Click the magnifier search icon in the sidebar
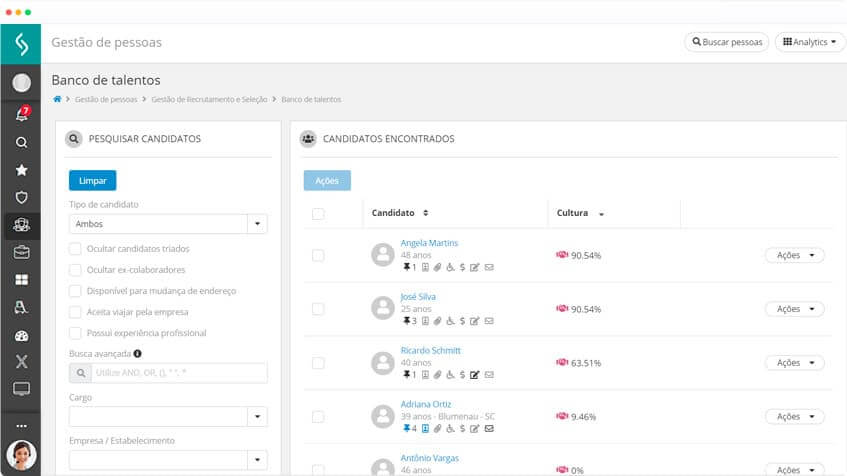The image size is (847, 476). tap(21, 143)
